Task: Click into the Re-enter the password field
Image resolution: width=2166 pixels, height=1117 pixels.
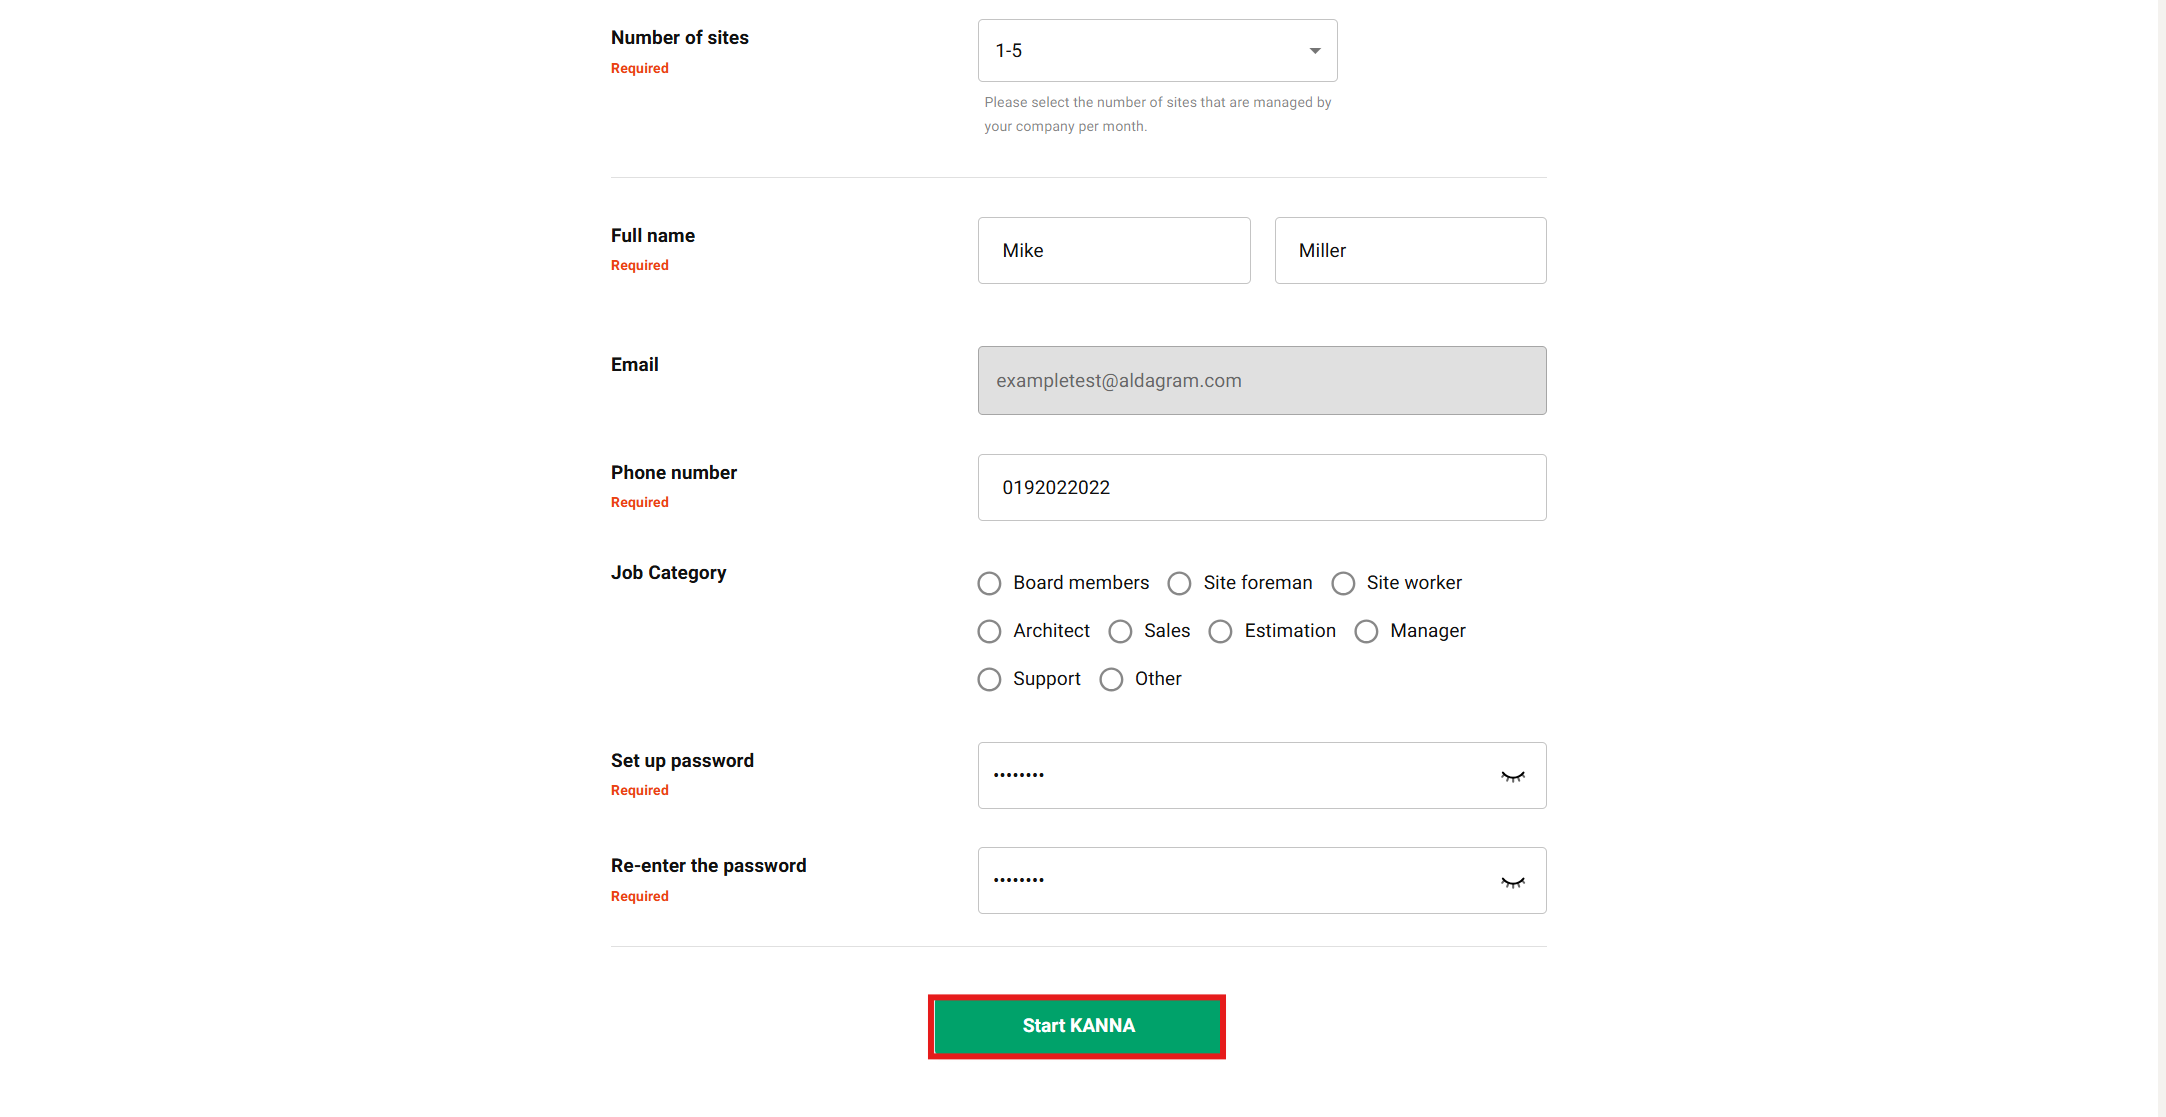Action: coord(1230,881)
